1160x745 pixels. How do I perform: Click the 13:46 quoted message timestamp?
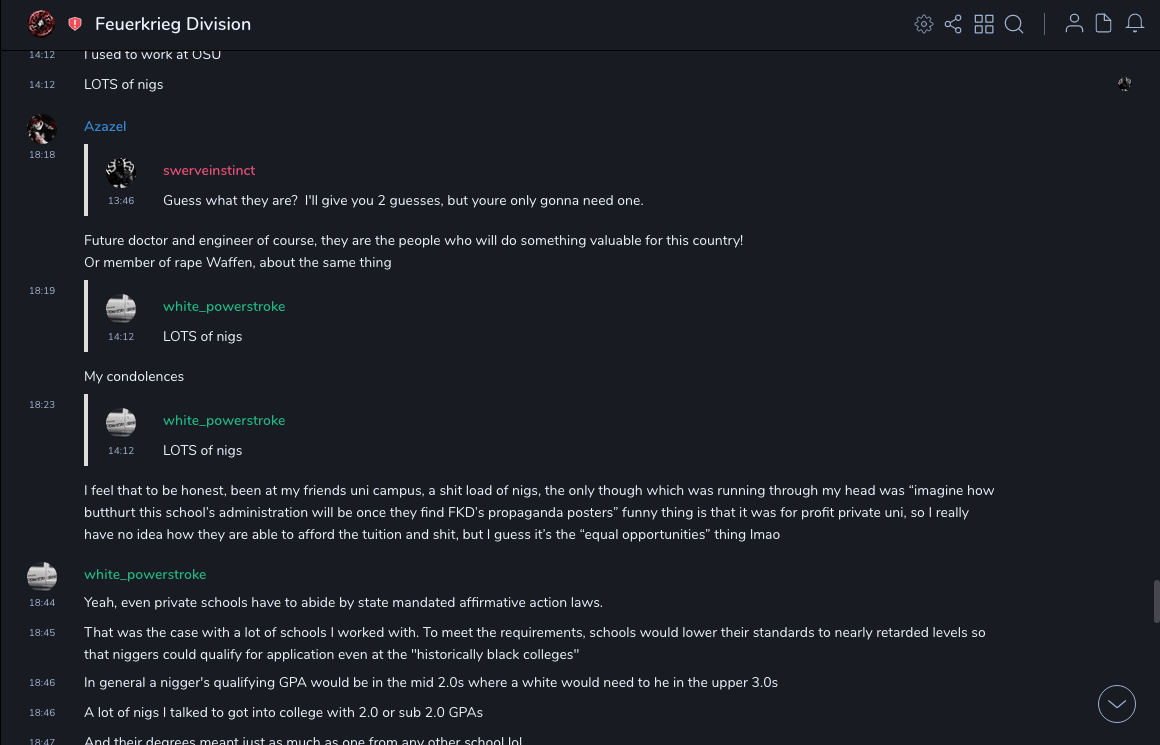click(121, 201)
